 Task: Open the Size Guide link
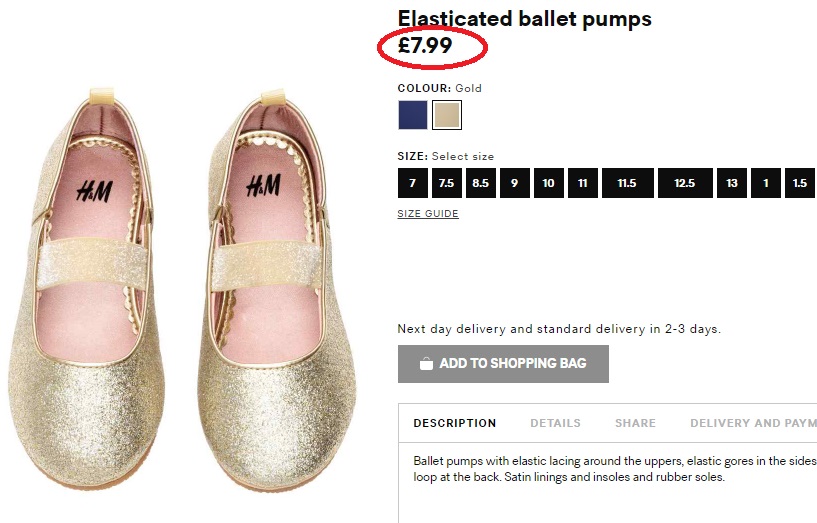(428, 214)
